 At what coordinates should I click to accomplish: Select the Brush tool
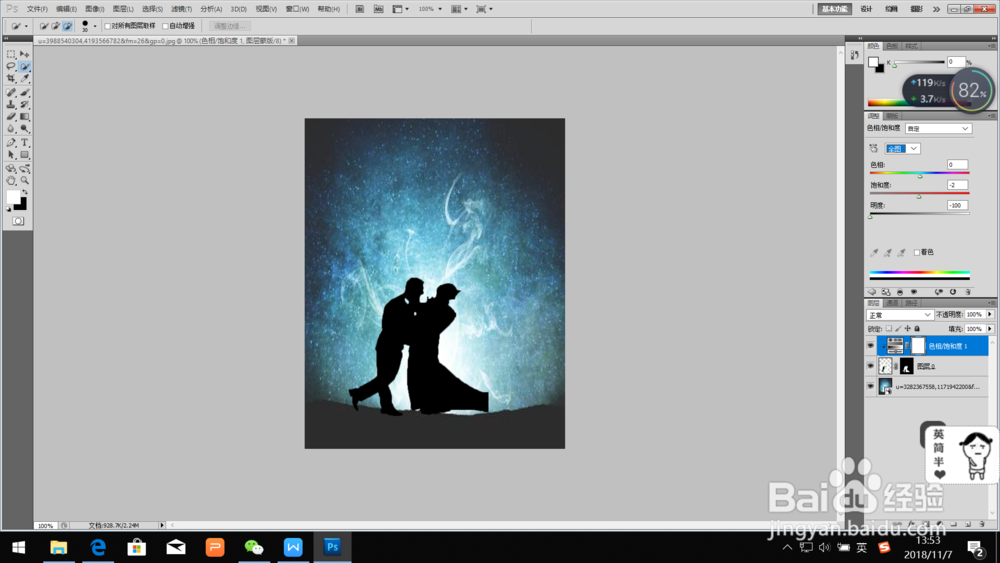[24, 92]
